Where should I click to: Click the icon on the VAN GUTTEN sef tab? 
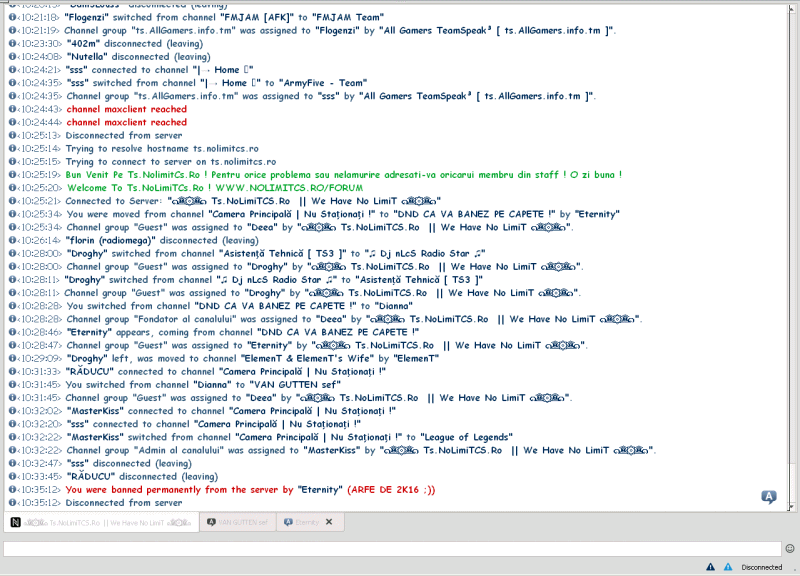click(210, 522)
